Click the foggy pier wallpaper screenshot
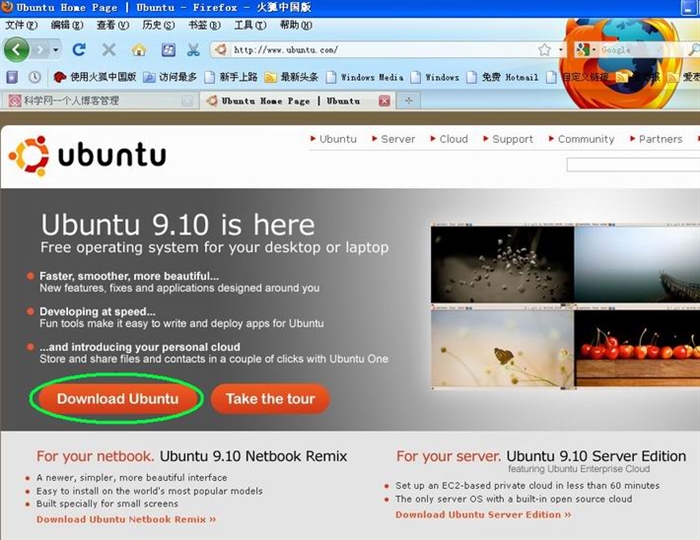The image size is (700, 540). click(637, 263)
